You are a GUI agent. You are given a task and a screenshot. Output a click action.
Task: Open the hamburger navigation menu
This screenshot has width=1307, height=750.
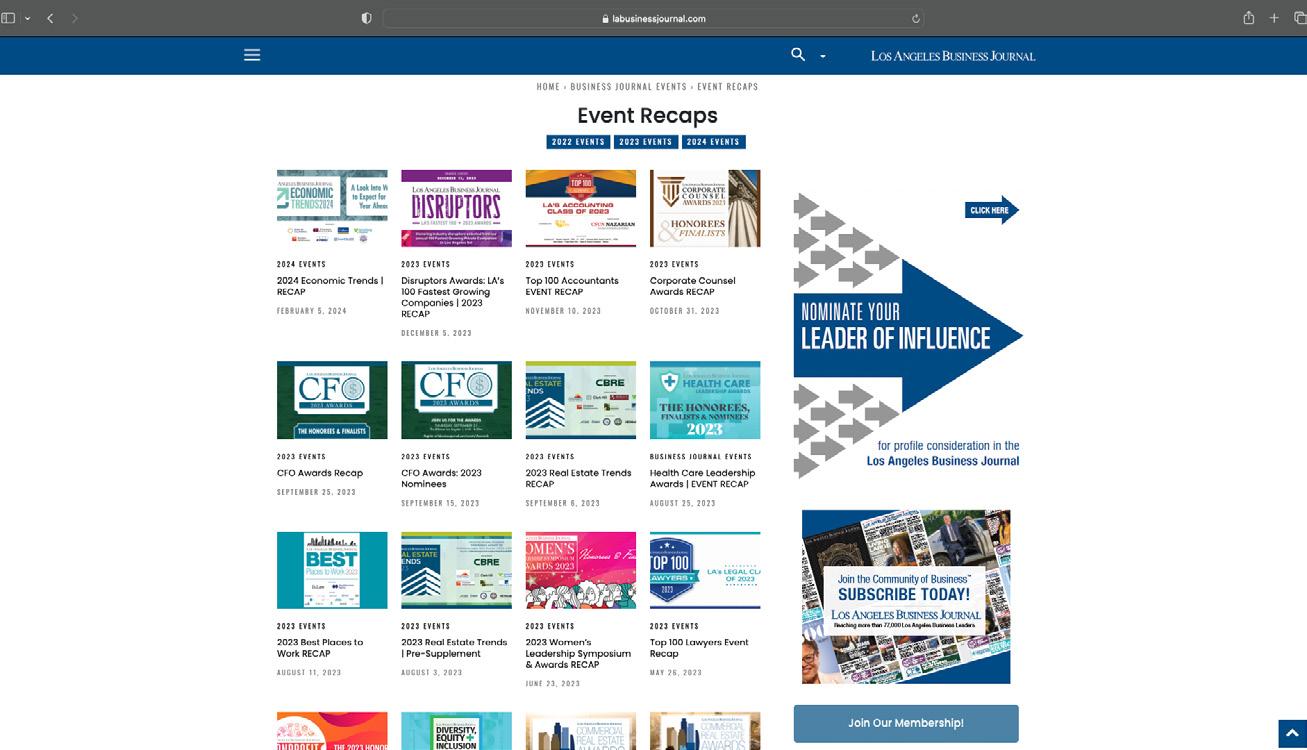coord(252,55)
